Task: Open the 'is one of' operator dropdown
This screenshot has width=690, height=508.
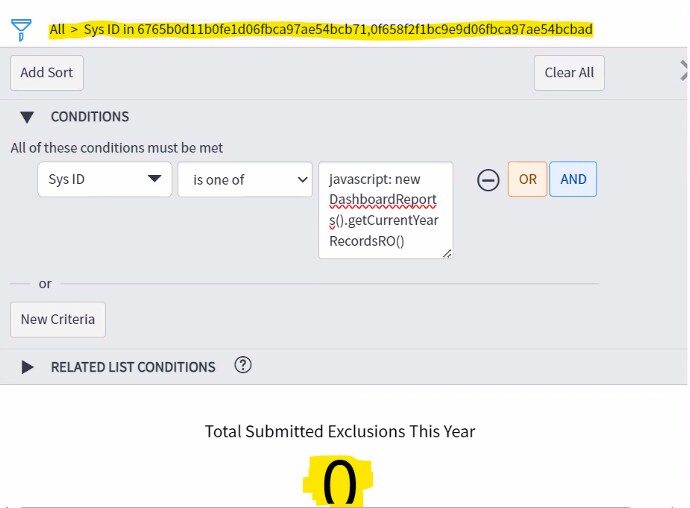Action: click(245, 180)
